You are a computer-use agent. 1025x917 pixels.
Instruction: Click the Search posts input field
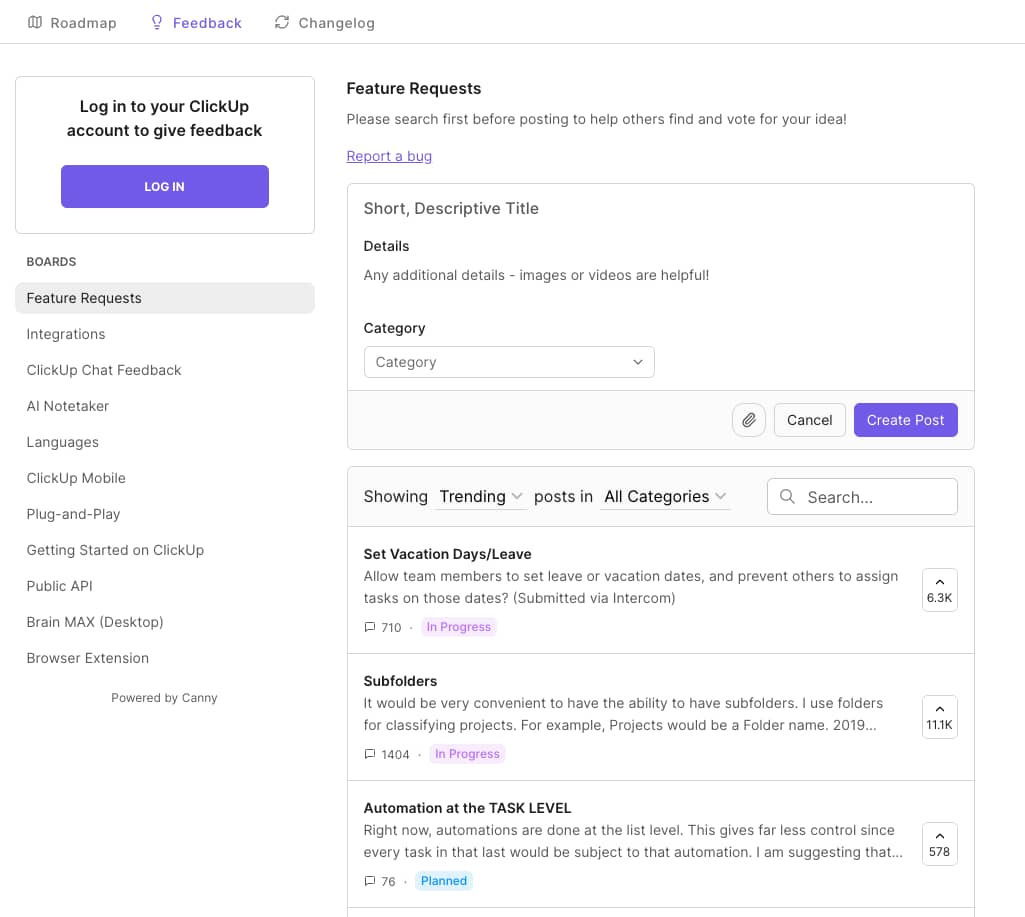(x=870, y=496)
